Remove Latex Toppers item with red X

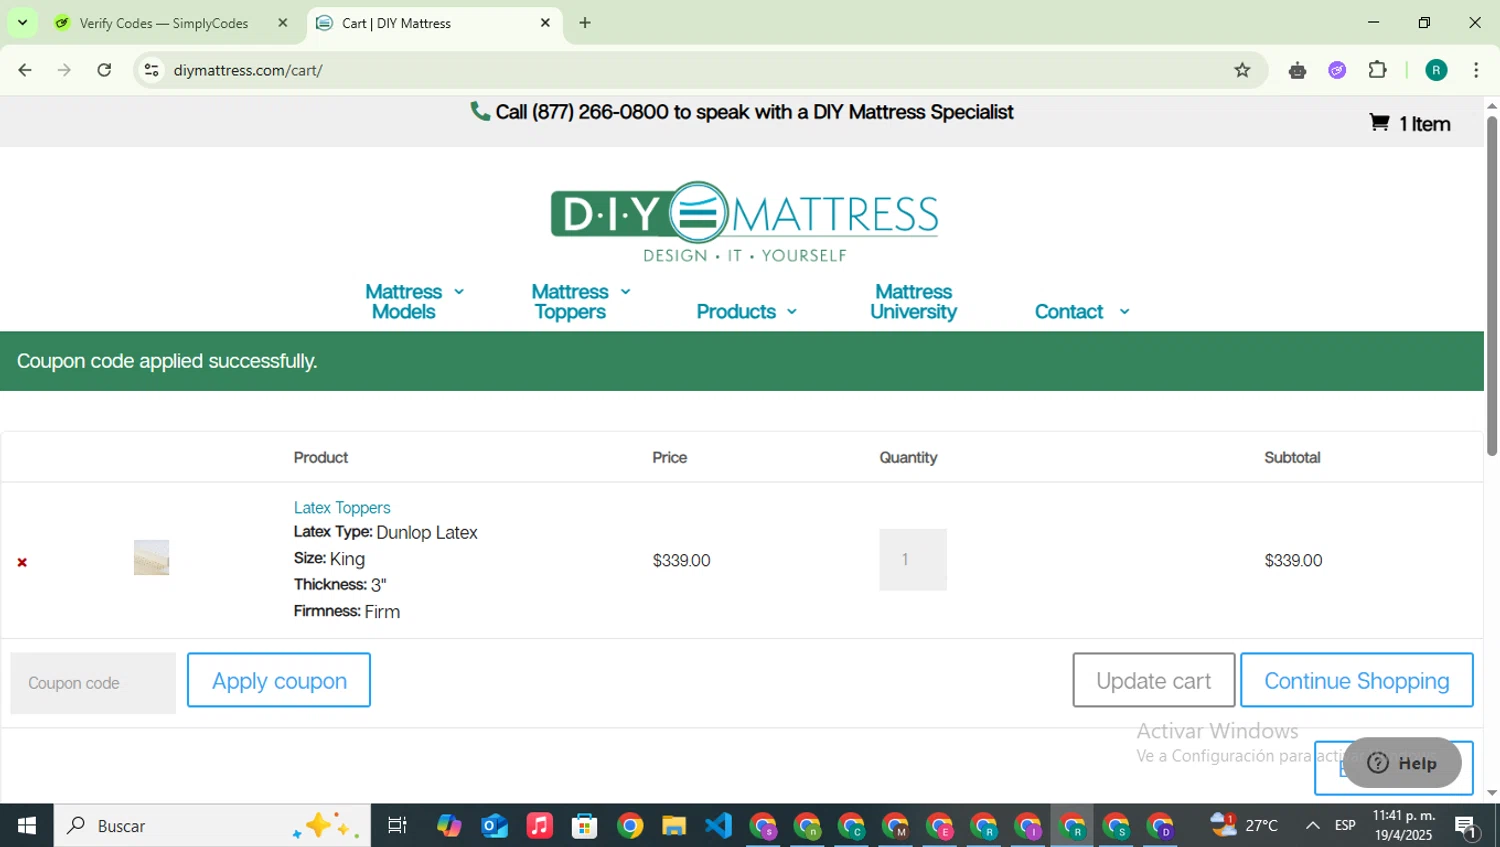click(x=22, y=563)
